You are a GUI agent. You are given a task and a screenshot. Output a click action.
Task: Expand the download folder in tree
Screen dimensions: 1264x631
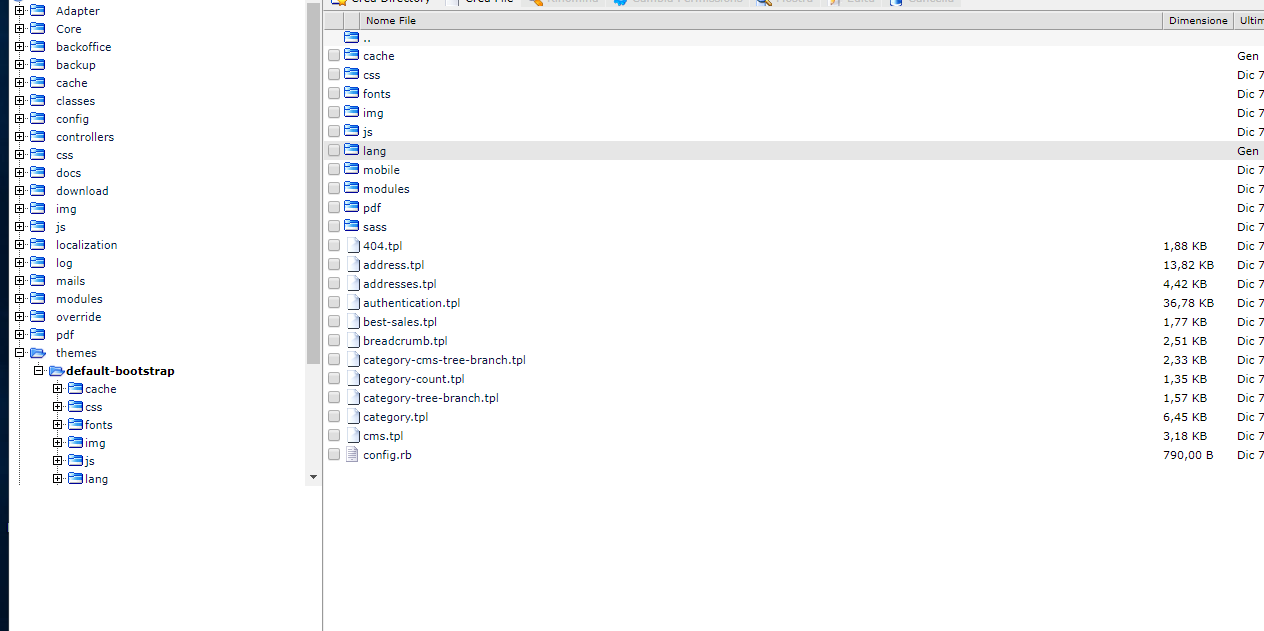click(x=20, y=190)
